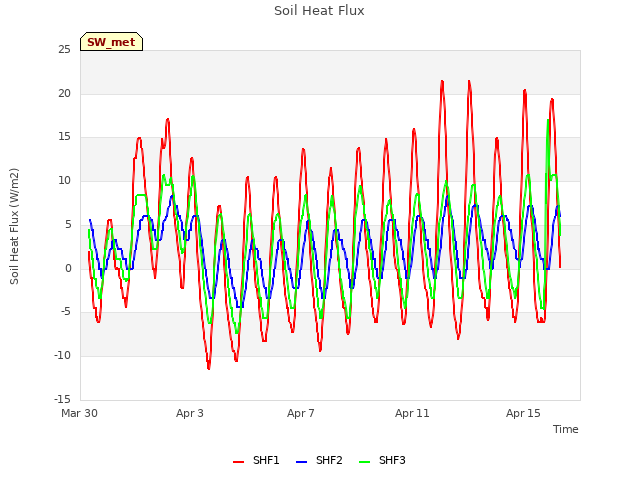
Task: Click the red SHF1 legend color marker
Action: pos(238,462)
